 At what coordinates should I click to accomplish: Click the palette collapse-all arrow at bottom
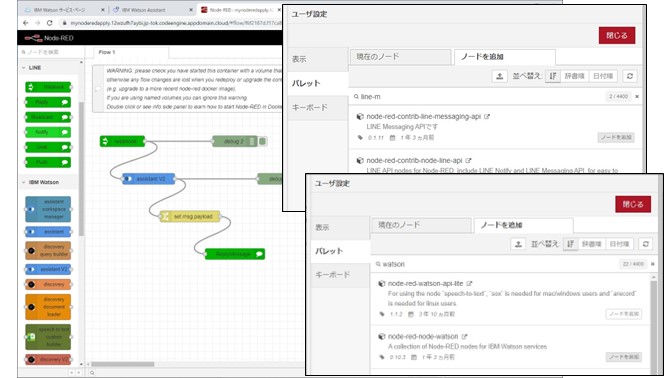tap(72, 373)
